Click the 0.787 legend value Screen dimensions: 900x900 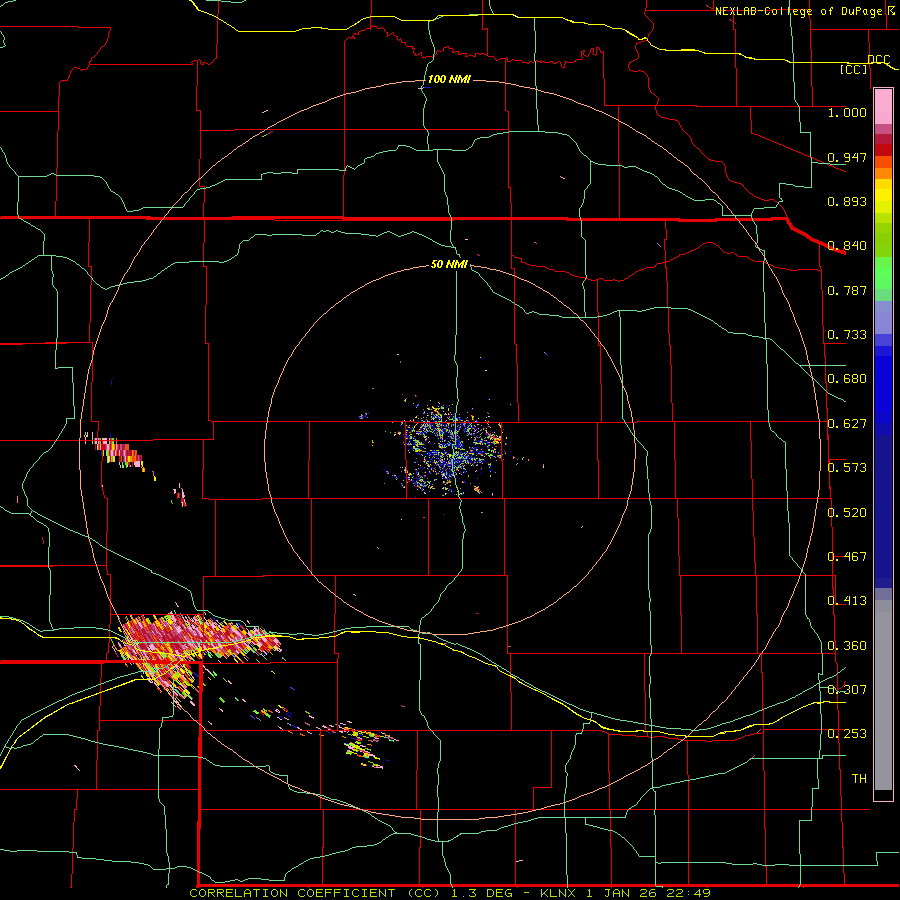(x=847, y=290)
